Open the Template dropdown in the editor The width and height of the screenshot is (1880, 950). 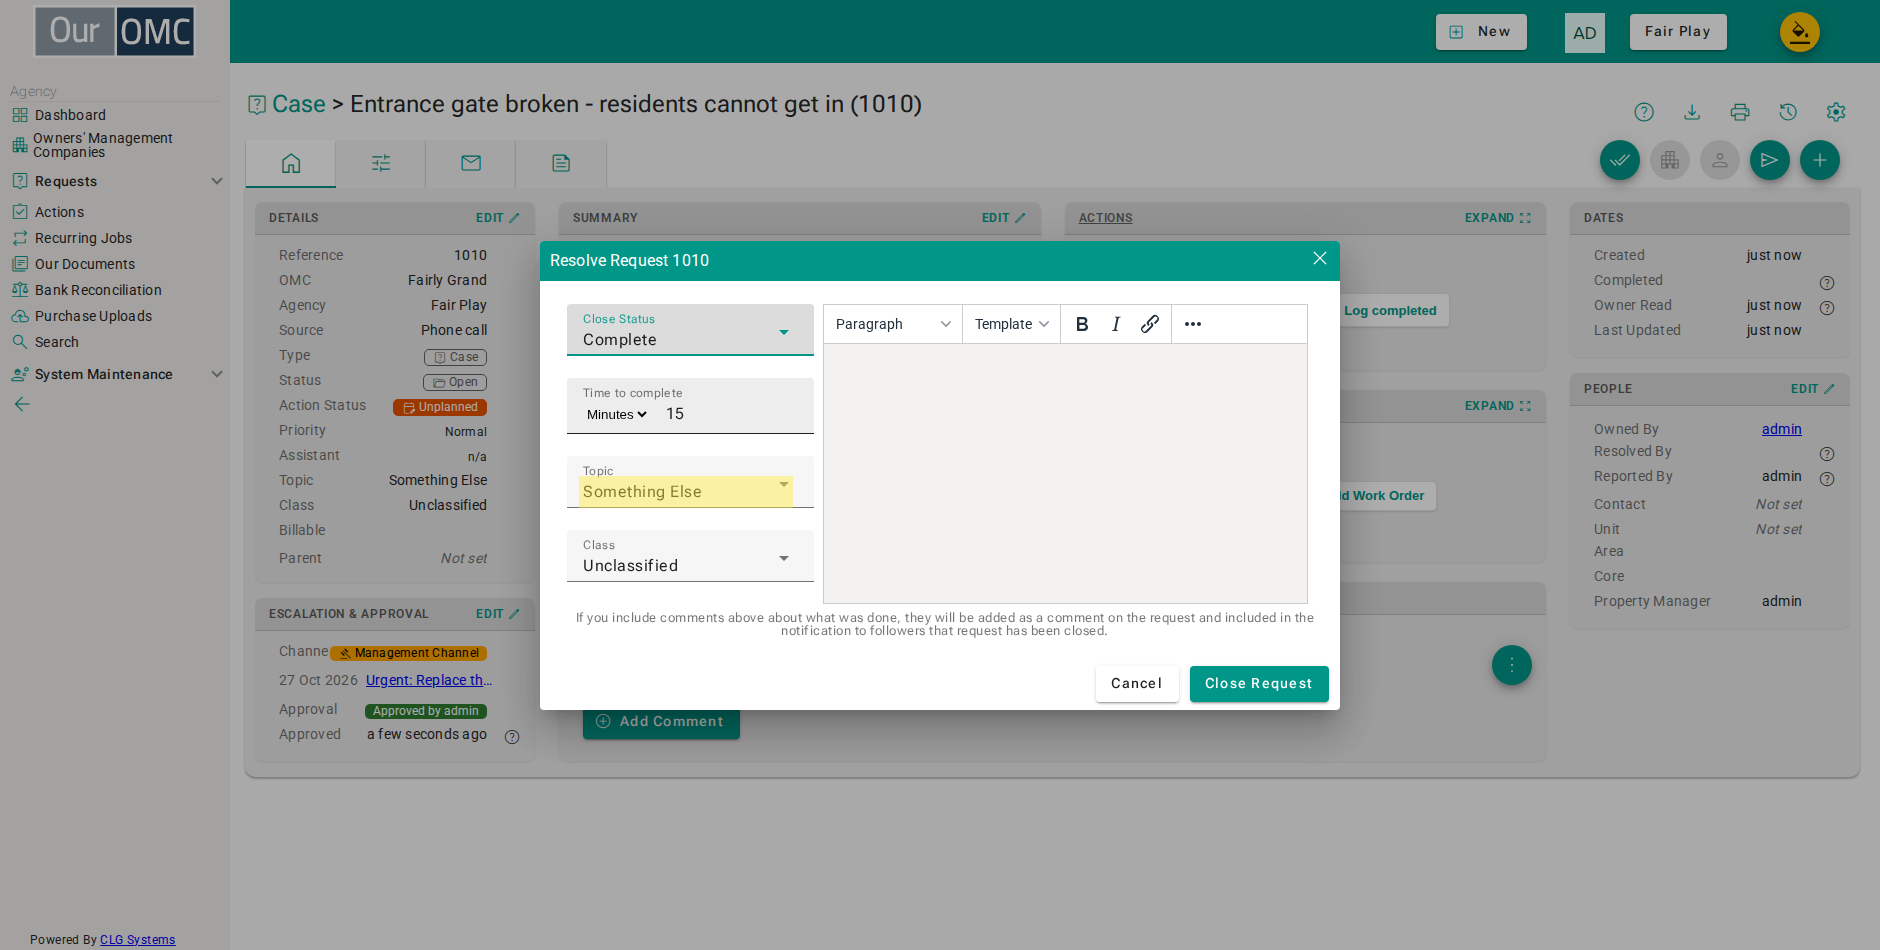point(1011,324)
